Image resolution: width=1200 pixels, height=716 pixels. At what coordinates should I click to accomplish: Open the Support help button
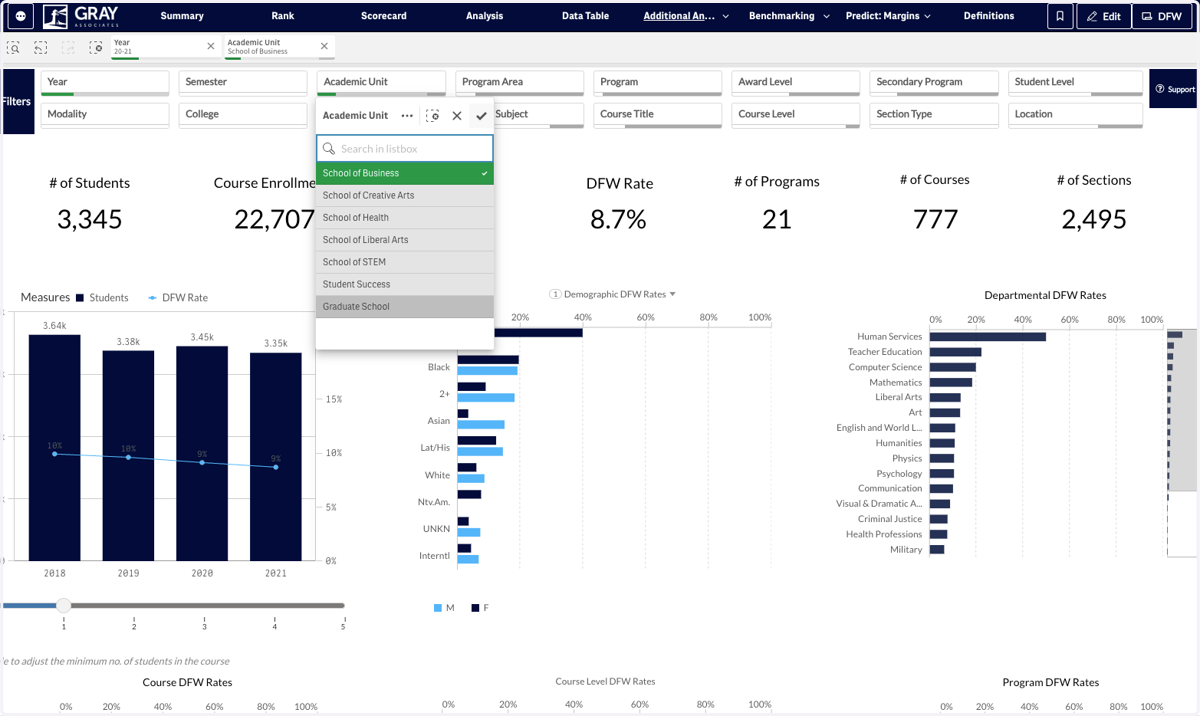coord(1174,89)
